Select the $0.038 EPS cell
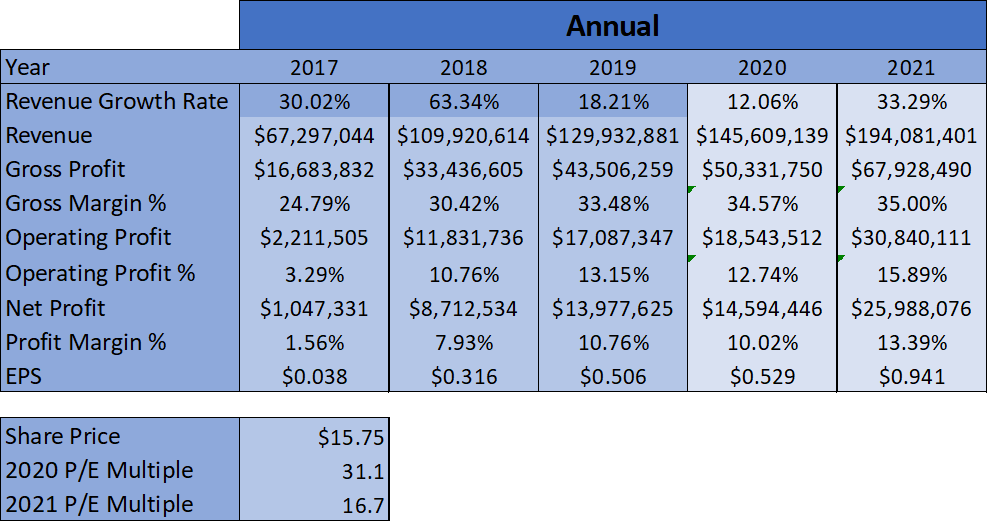The width and height of the screenshot is (988, 522). click(x=314, y=376)
